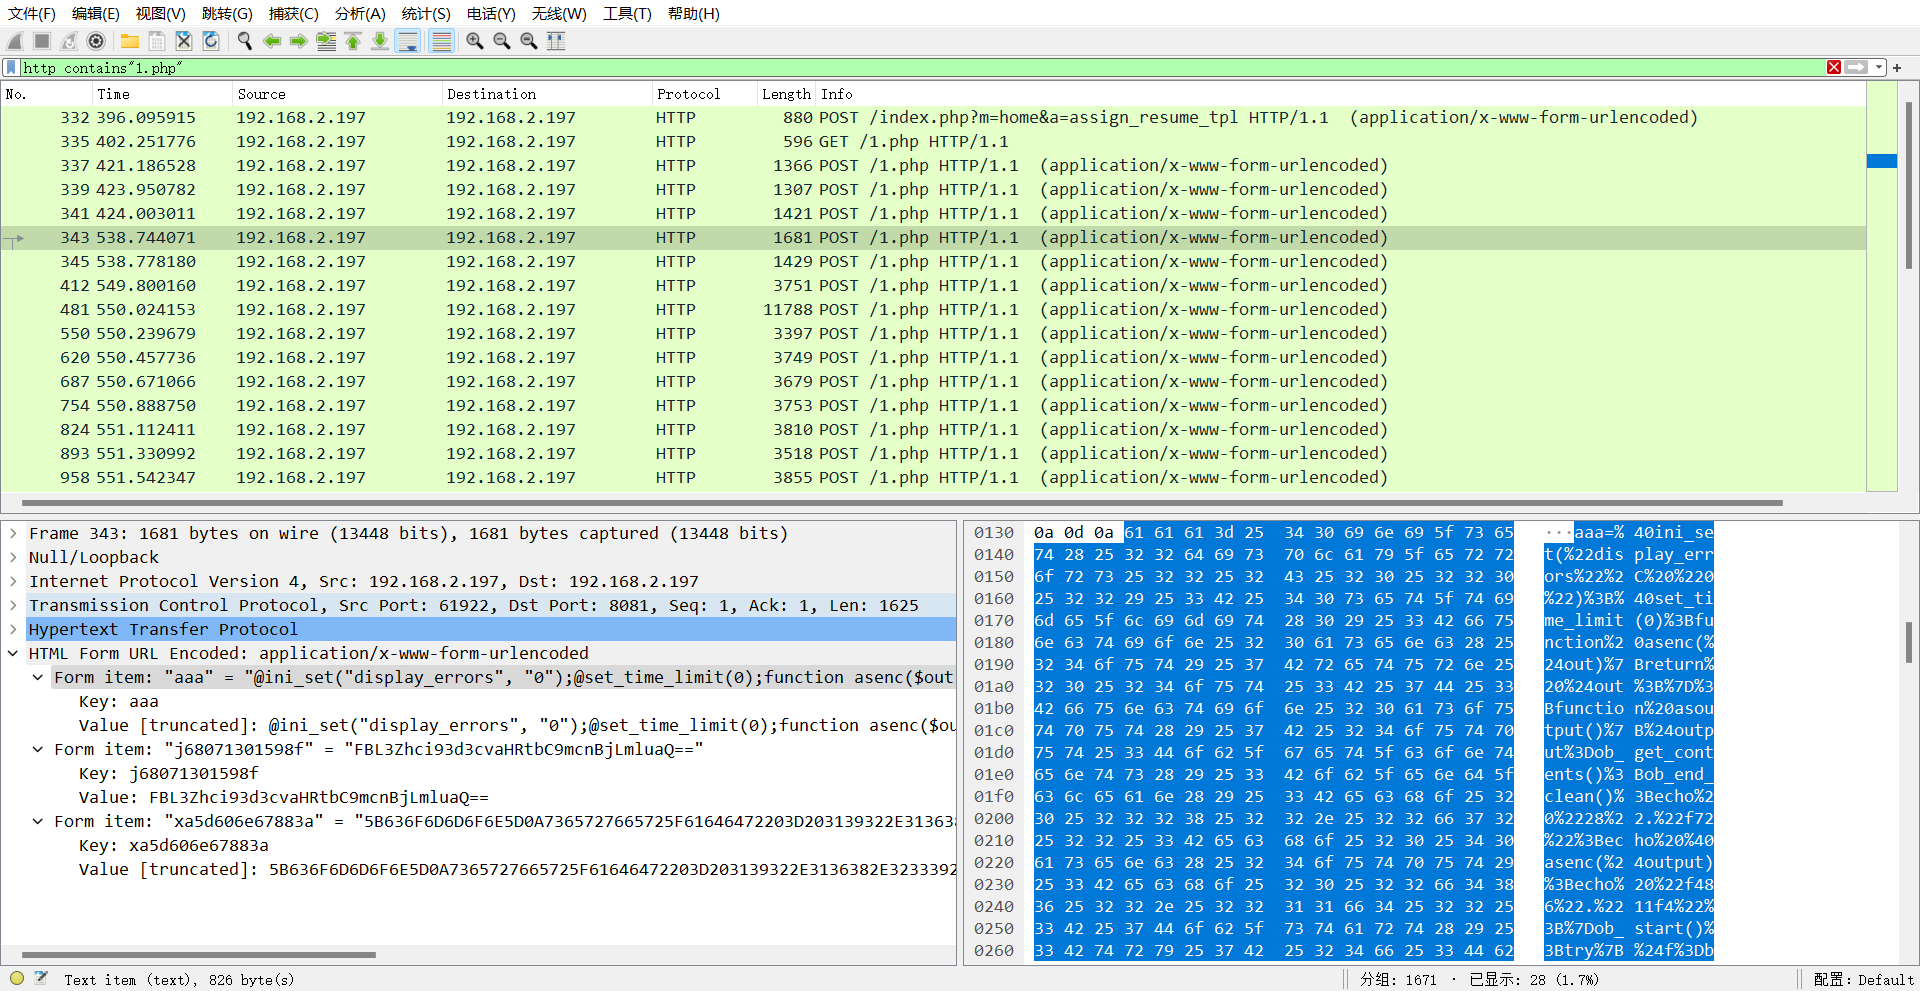The width and height of the screenshot is (1920, 991).
Task: Save the capture file
Action: tap(157, 41)
